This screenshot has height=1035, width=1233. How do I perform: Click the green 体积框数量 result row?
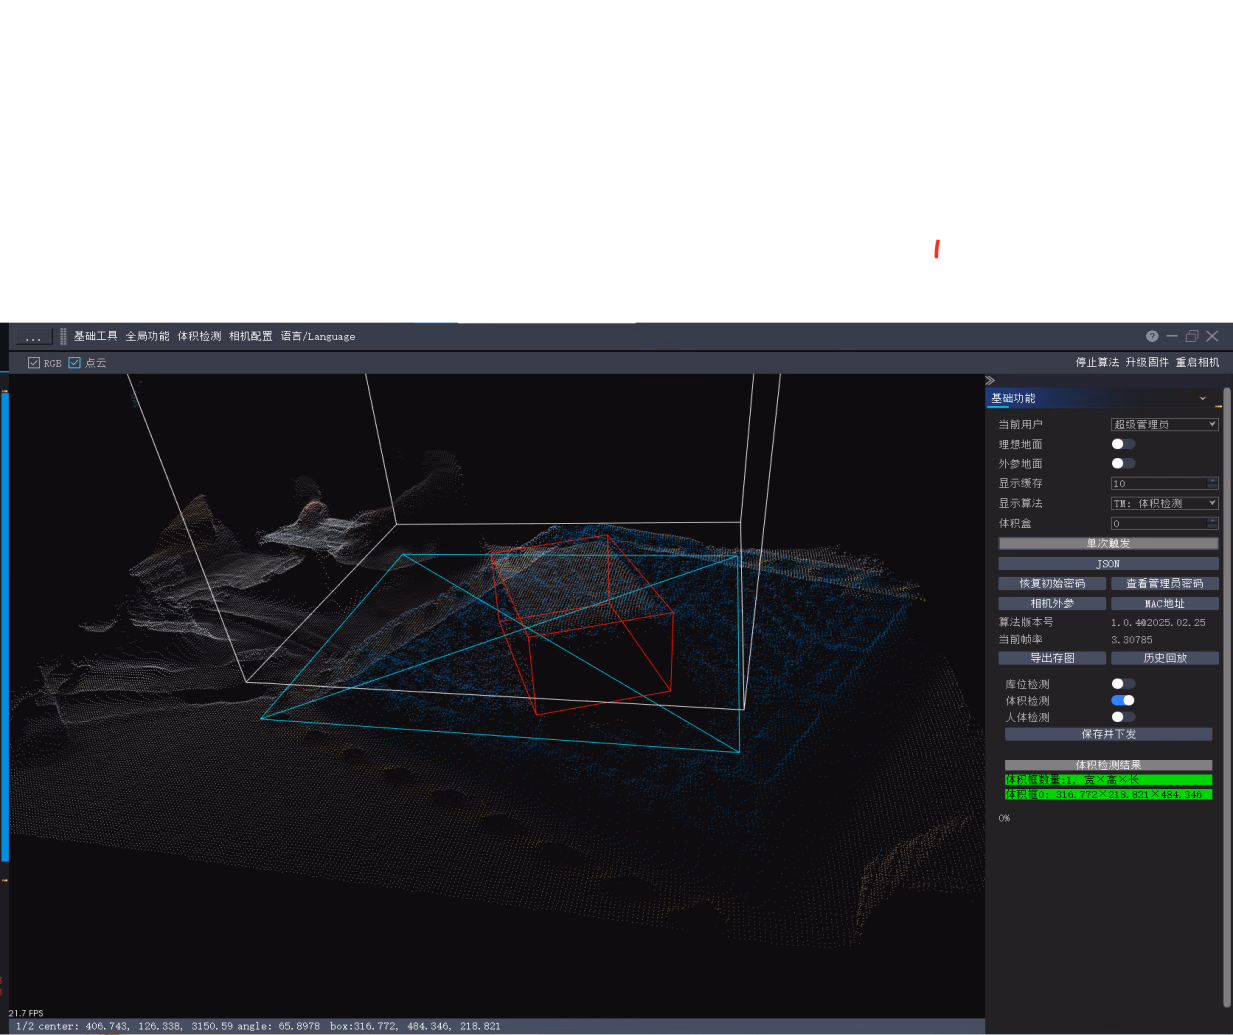pyautogui.click(x=1108, y=780)
